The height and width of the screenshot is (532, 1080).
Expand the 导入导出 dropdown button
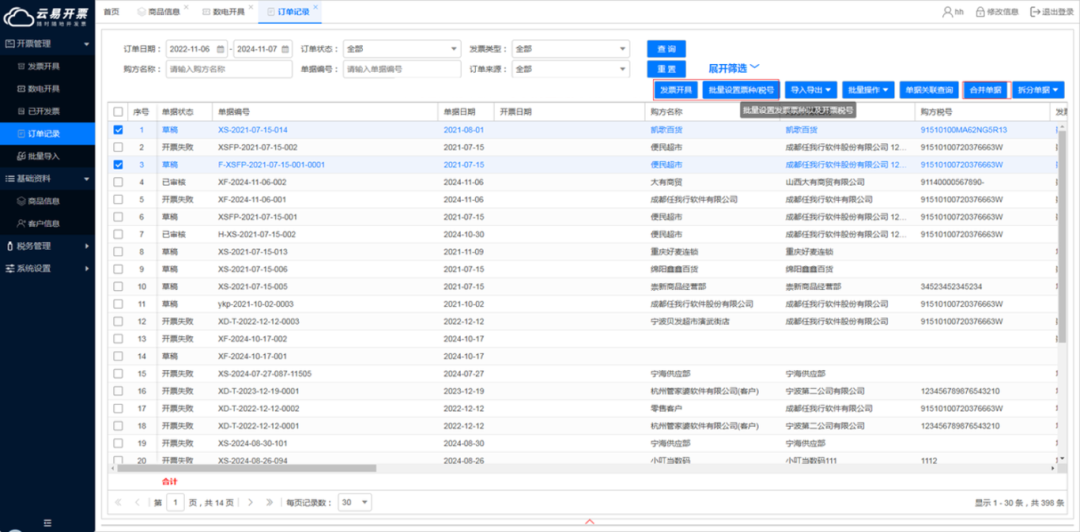(x=810, y=90)
